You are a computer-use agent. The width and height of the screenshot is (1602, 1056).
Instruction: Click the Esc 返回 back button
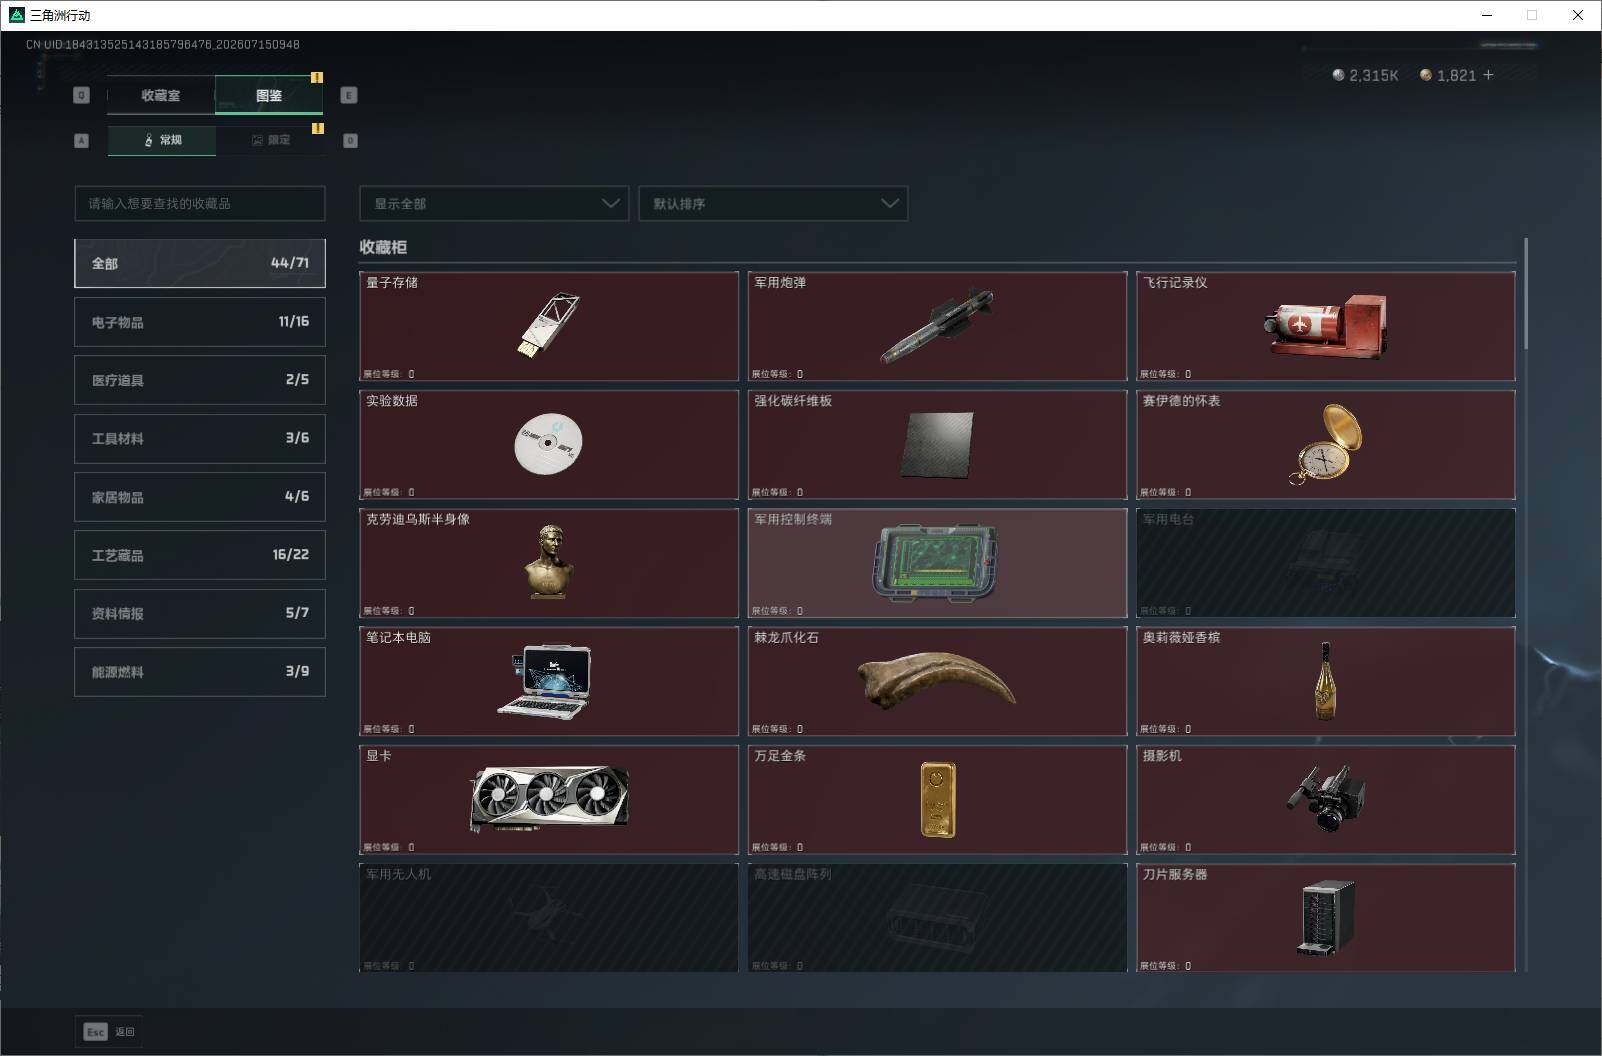coord(109,1032)
